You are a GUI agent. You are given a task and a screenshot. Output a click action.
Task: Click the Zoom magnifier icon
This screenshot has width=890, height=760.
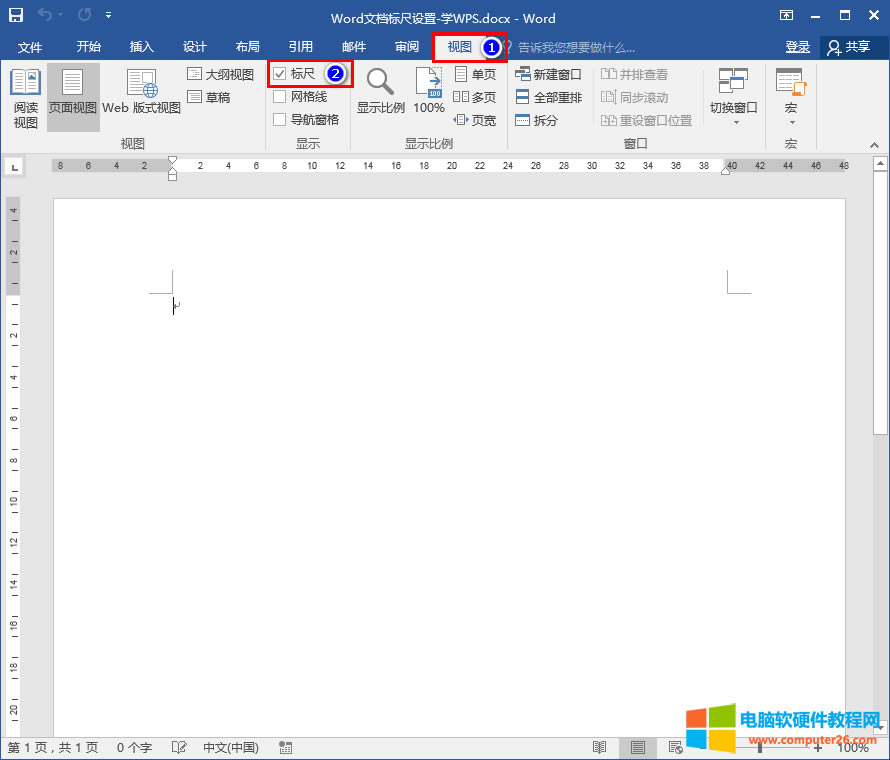380,83
